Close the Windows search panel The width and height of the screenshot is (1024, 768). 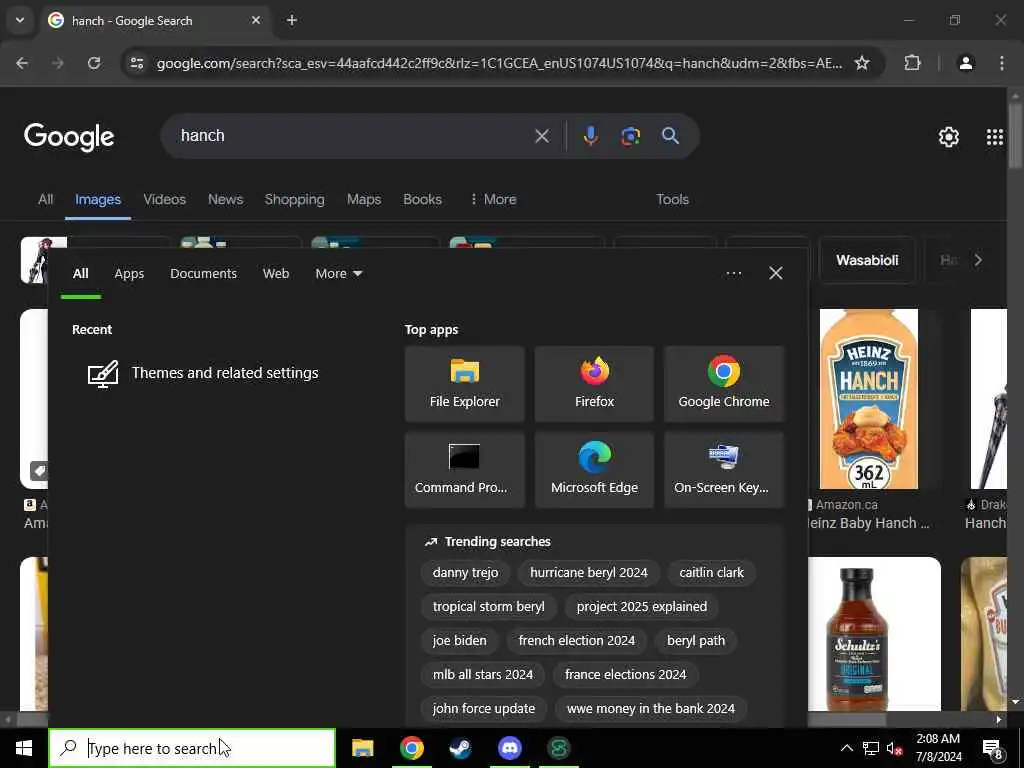(775, 273)
